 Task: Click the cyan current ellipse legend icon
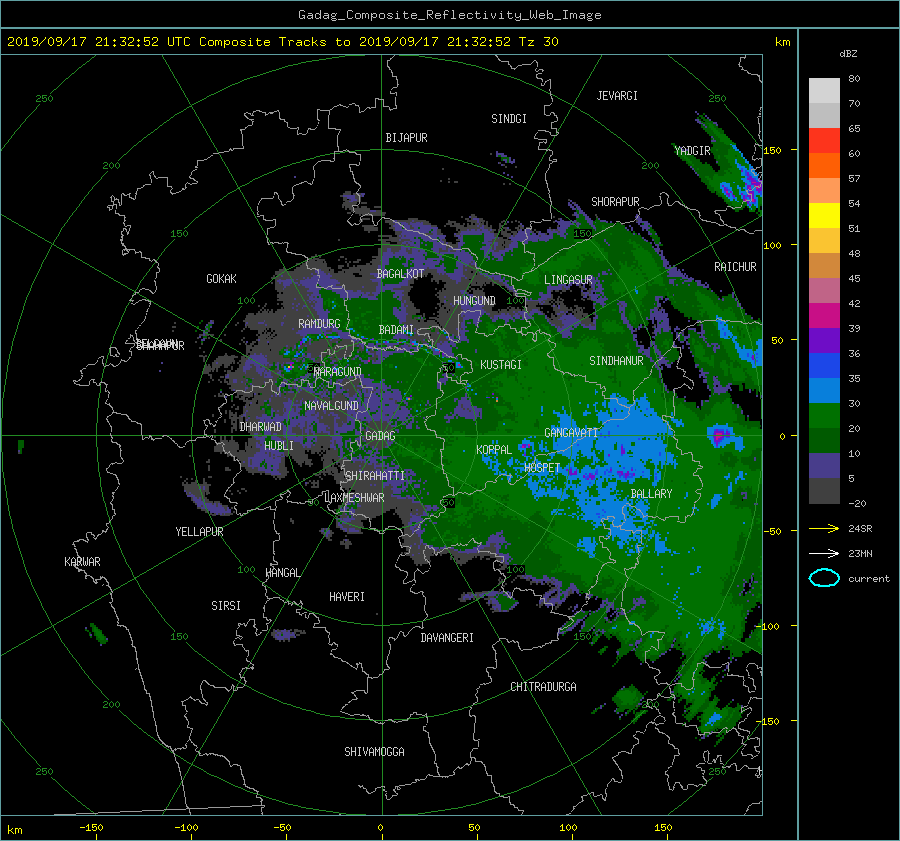click(x=824, y=578)
